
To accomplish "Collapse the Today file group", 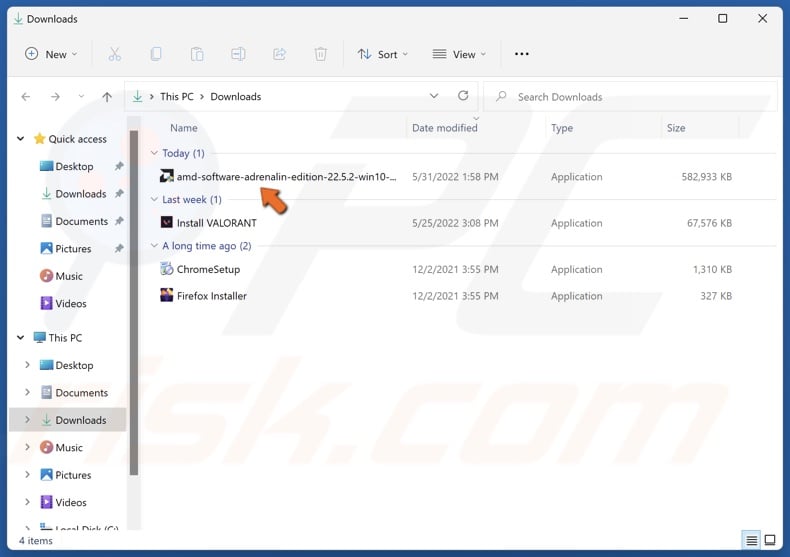I will 154,153.
